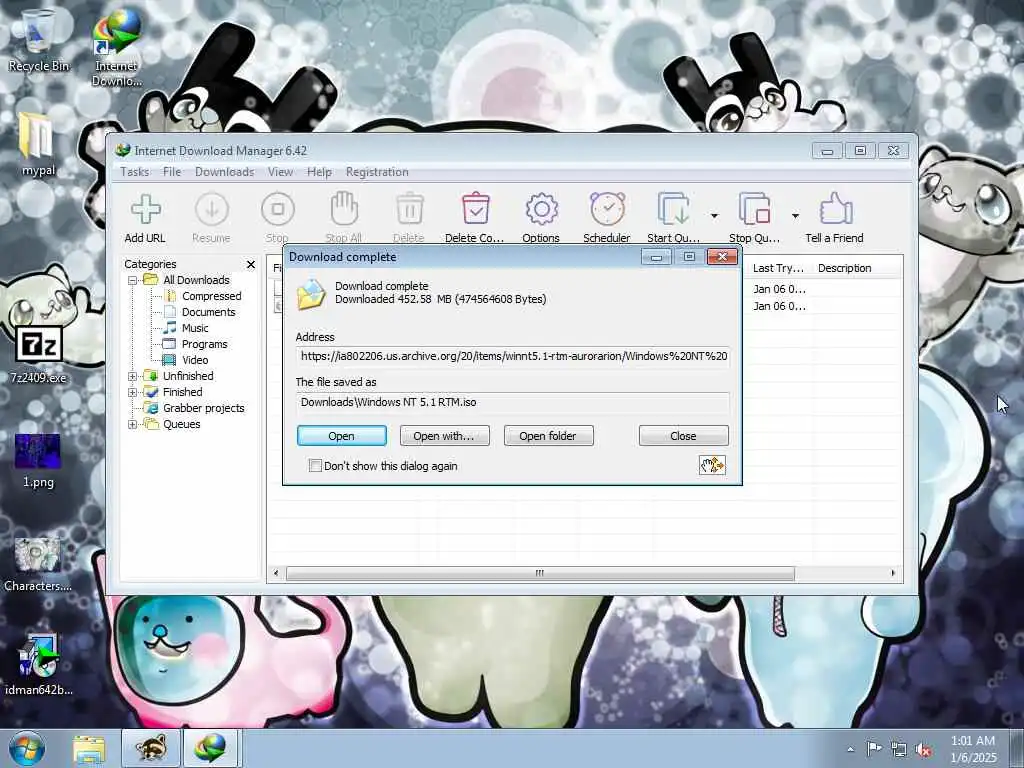Click the Address URL field
1024x768 pixels.
point(513,357)
